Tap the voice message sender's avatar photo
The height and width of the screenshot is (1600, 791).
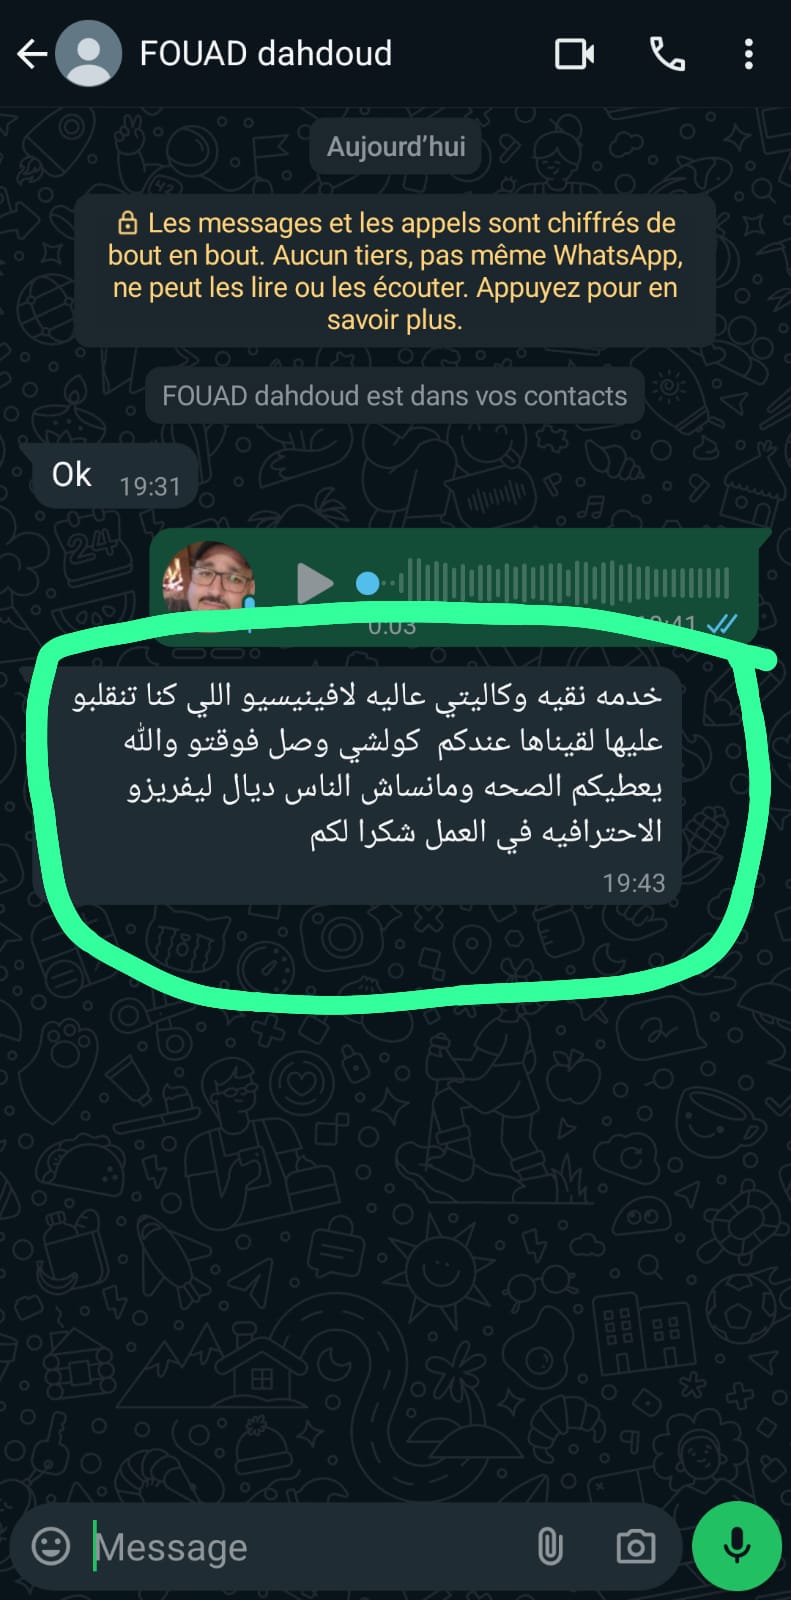tap(209, 577)
